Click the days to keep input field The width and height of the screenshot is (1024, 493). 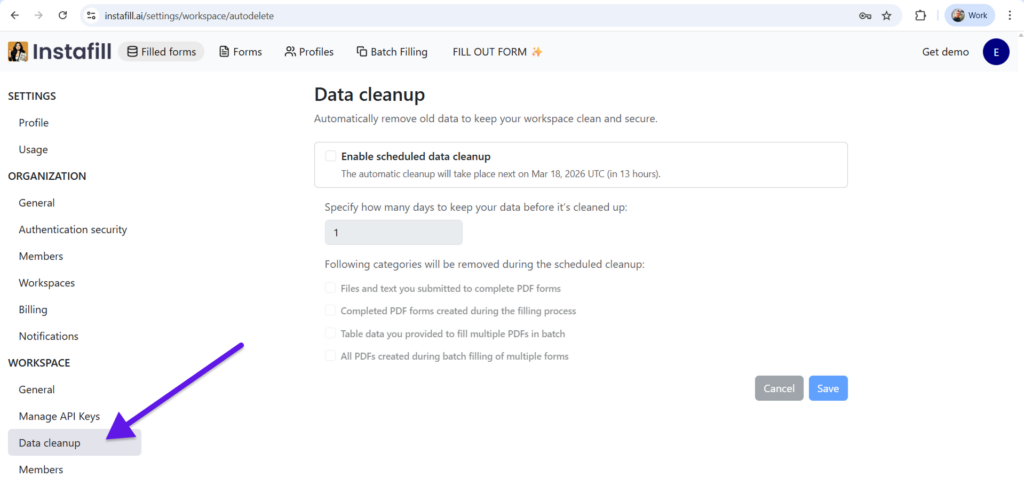pyautogui.click(x=393, y=233)
